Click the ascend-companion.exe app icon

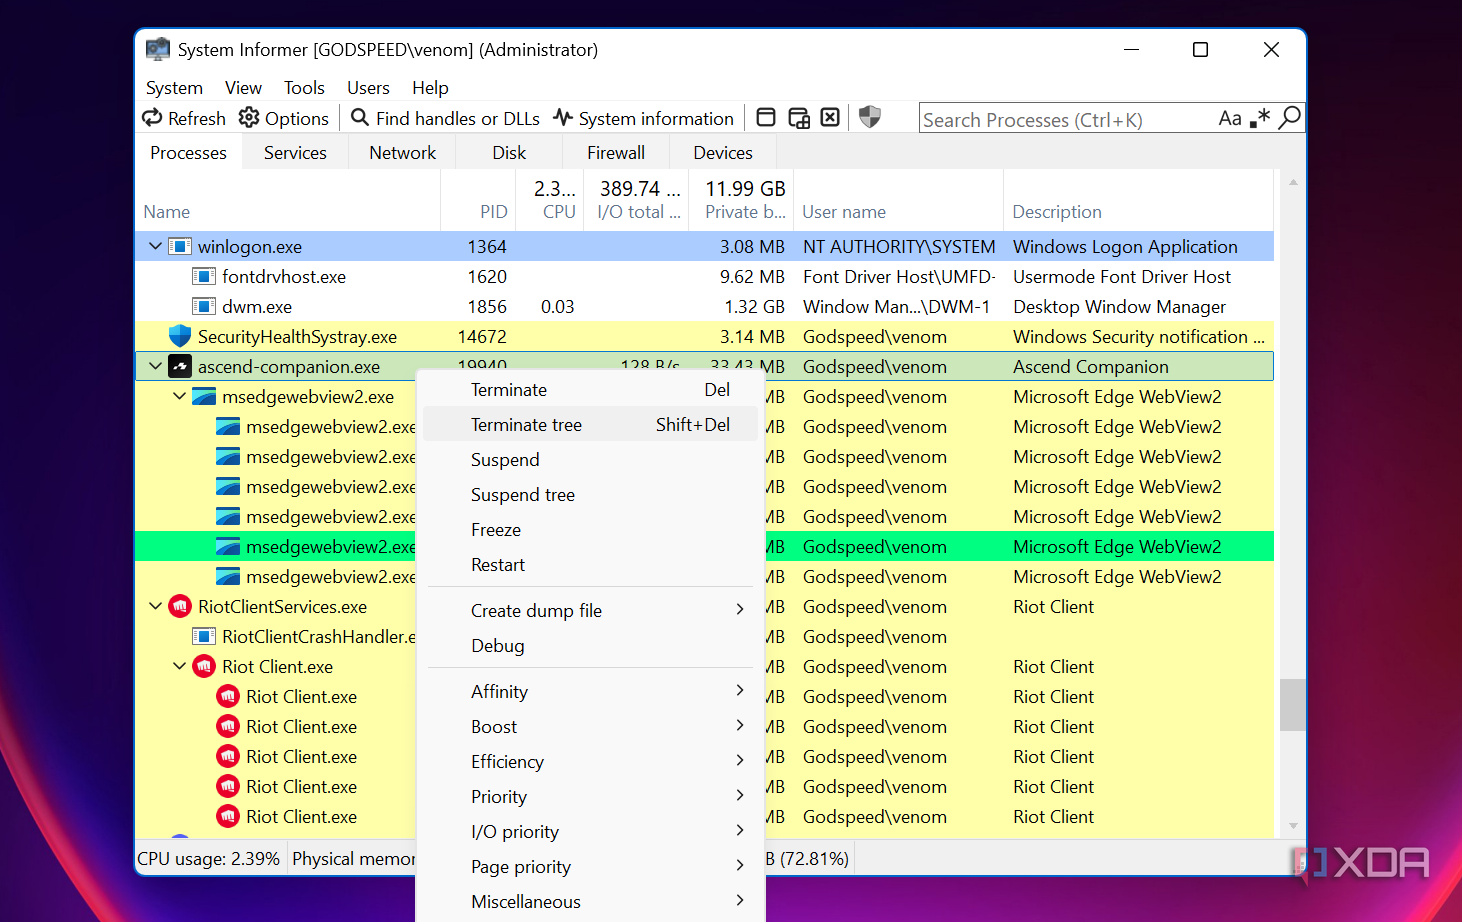pos(180,366)
